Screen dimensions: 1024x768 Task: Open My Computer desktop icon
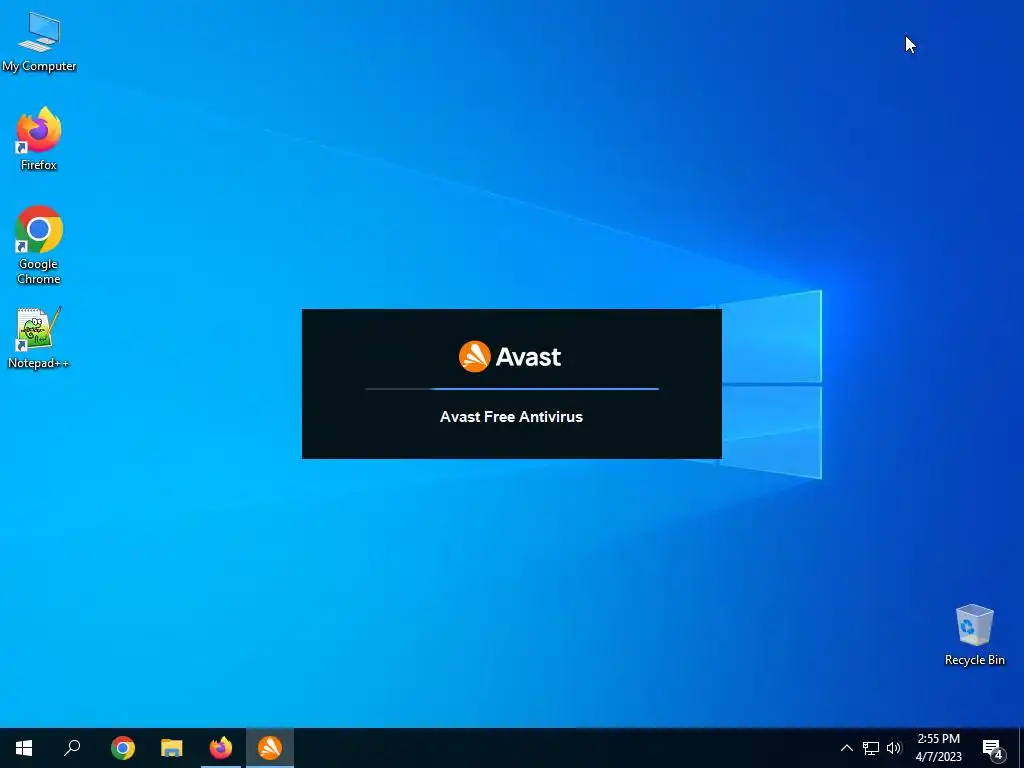click(x=39, y=42)
